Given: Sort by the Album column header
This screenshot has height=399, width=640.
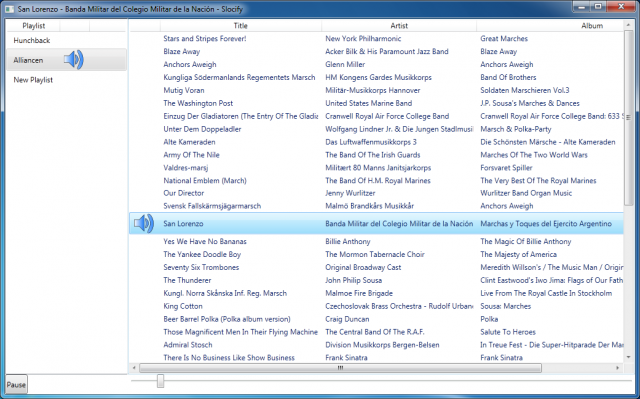Looking at the screenshot, I should 592,26.
